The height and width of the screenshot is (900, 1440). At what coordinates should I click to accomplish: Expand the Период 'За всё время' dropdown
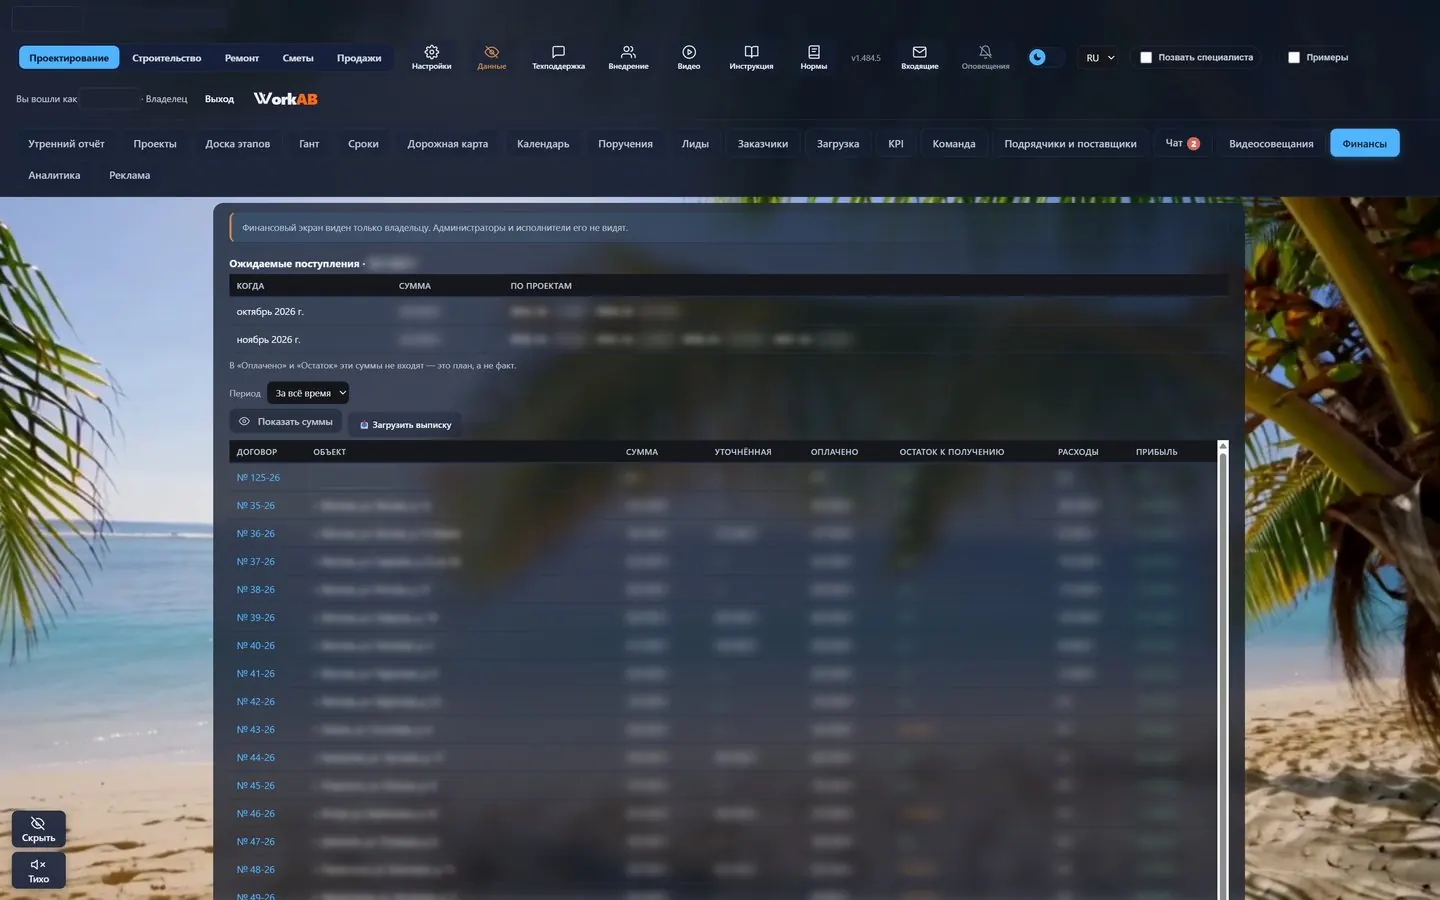(308, 393)
